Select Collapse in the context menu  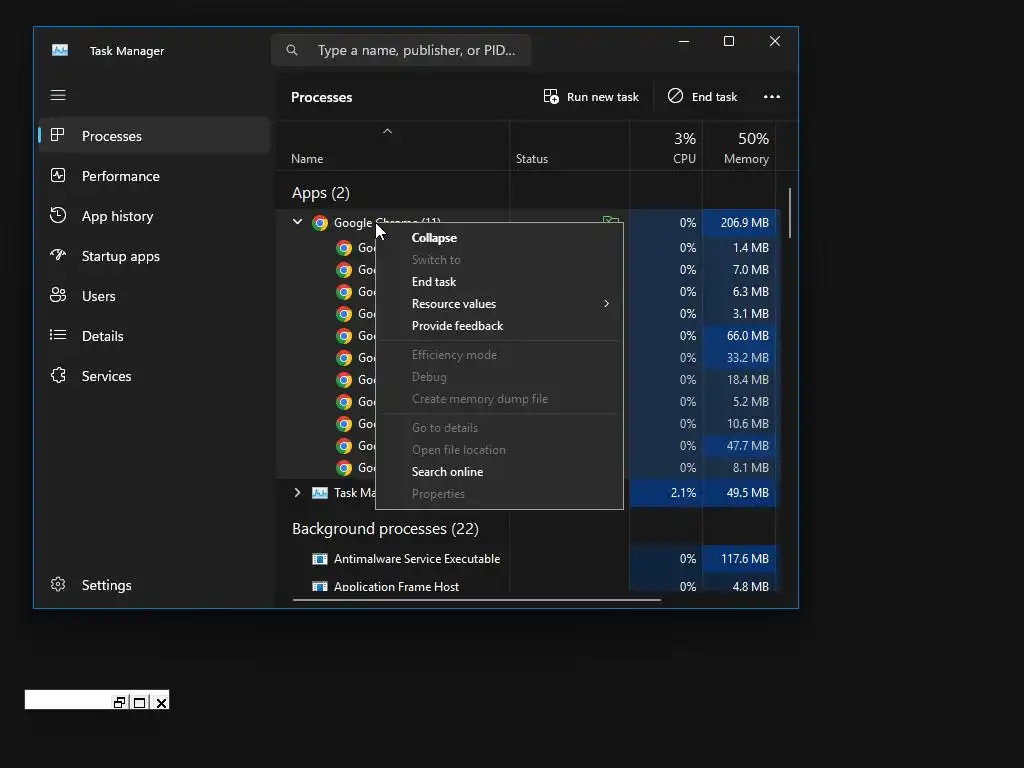(434, 238)
